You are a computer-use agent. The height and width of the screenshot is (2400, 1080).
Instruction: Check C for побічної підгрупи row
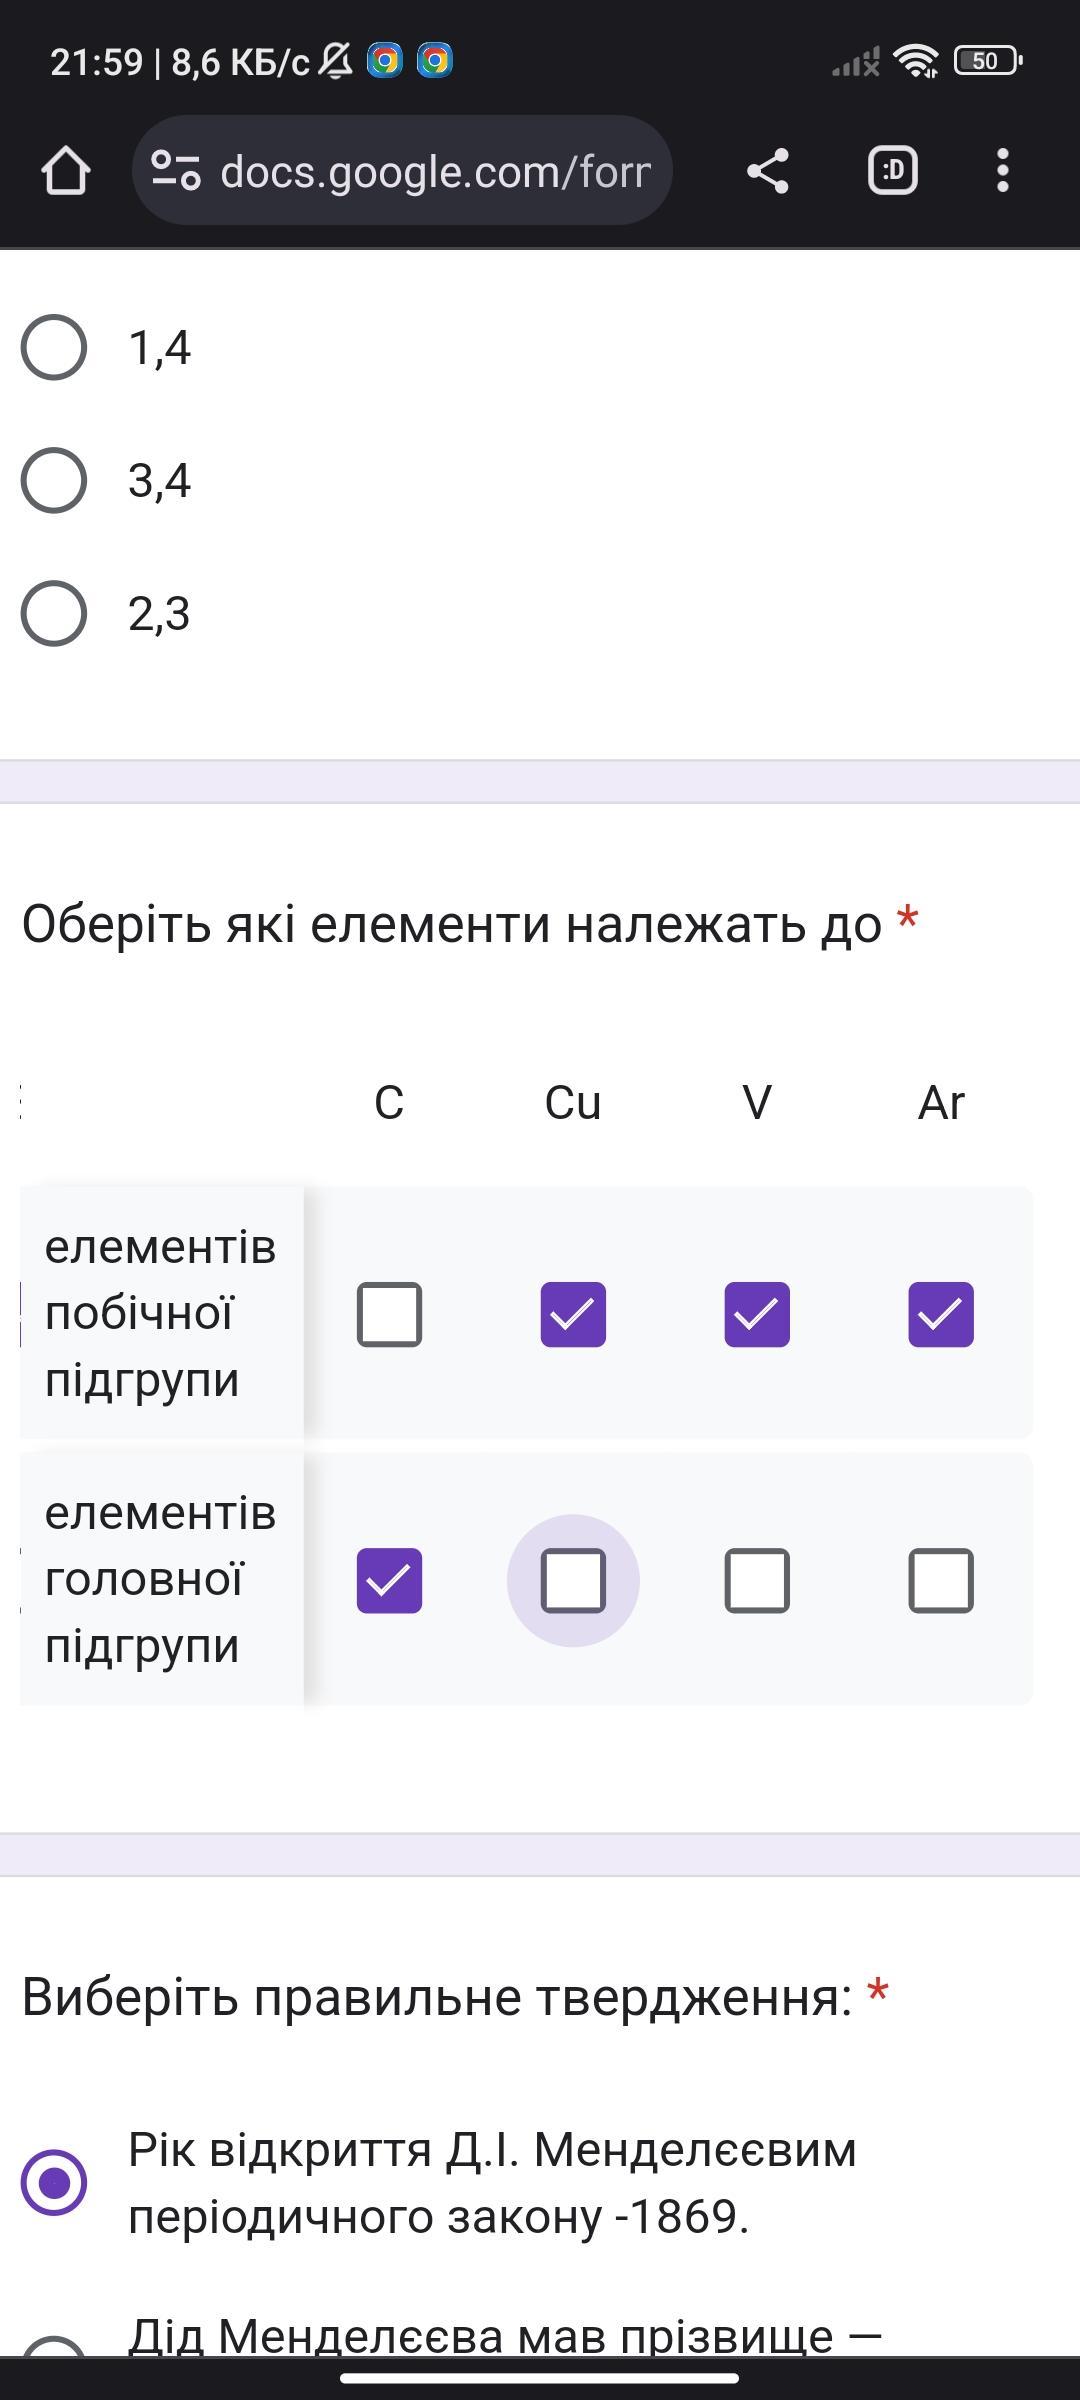click(389, 1314)
